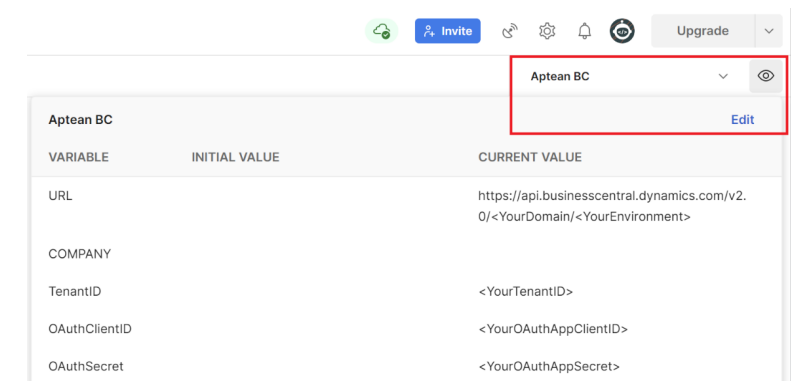Click the TenantID current value

click(x=525, y=291)
